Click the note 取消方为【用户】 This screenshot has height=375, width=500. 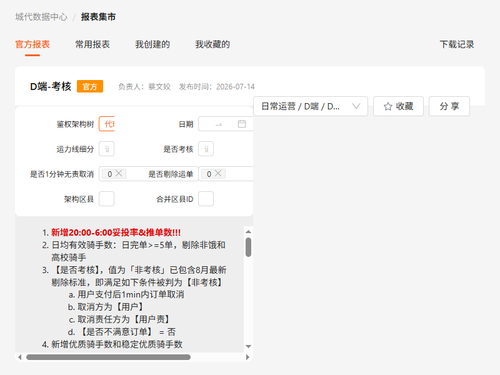(x=111, y=307)
